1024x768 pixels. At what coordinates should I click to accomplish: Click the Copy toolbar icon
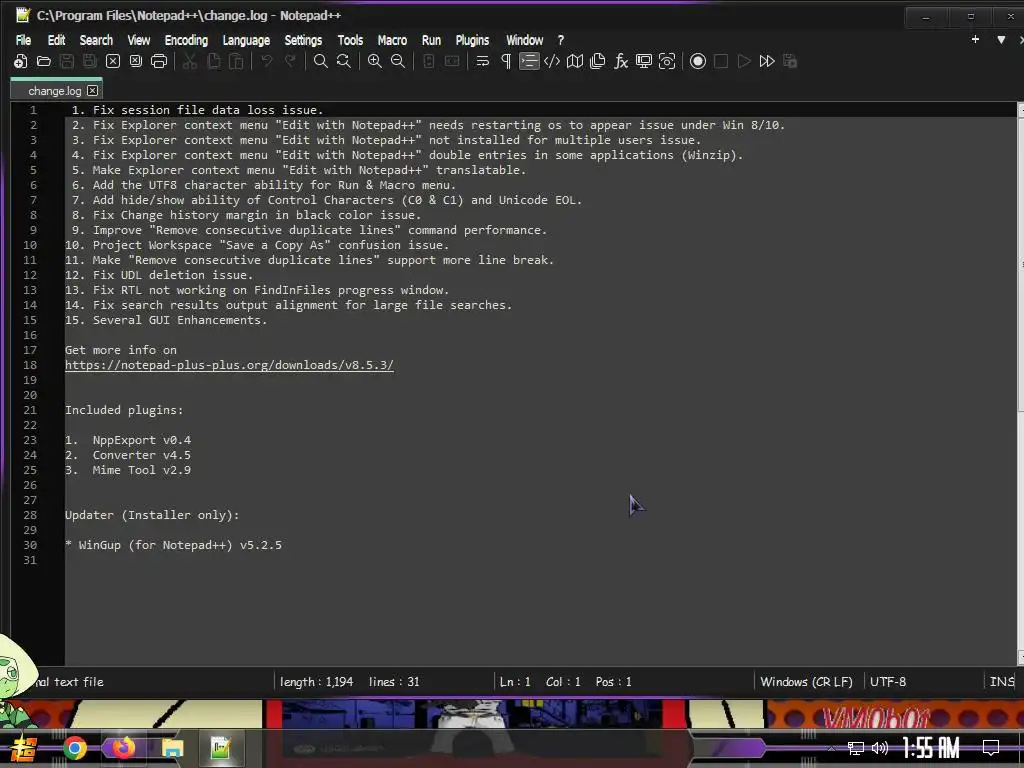click(x=213, y=61)
